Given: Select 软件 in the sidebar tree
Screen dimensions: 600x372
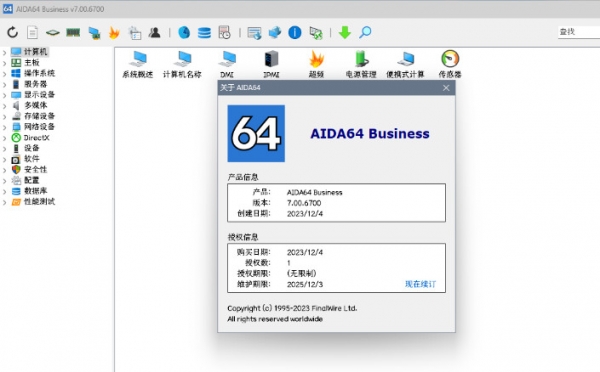Looking at the screenshot, I should point(31,159).
